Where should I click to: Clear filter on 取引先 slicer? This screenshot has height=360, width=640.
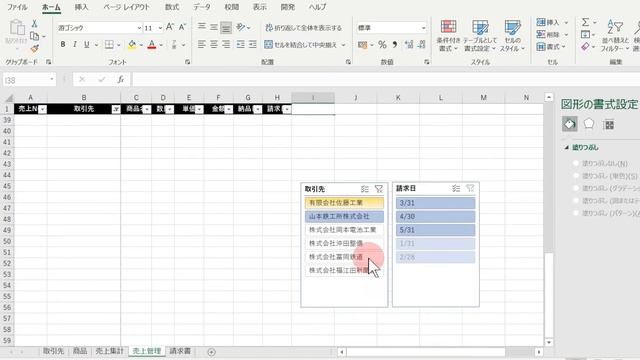[x=379, y=189]
